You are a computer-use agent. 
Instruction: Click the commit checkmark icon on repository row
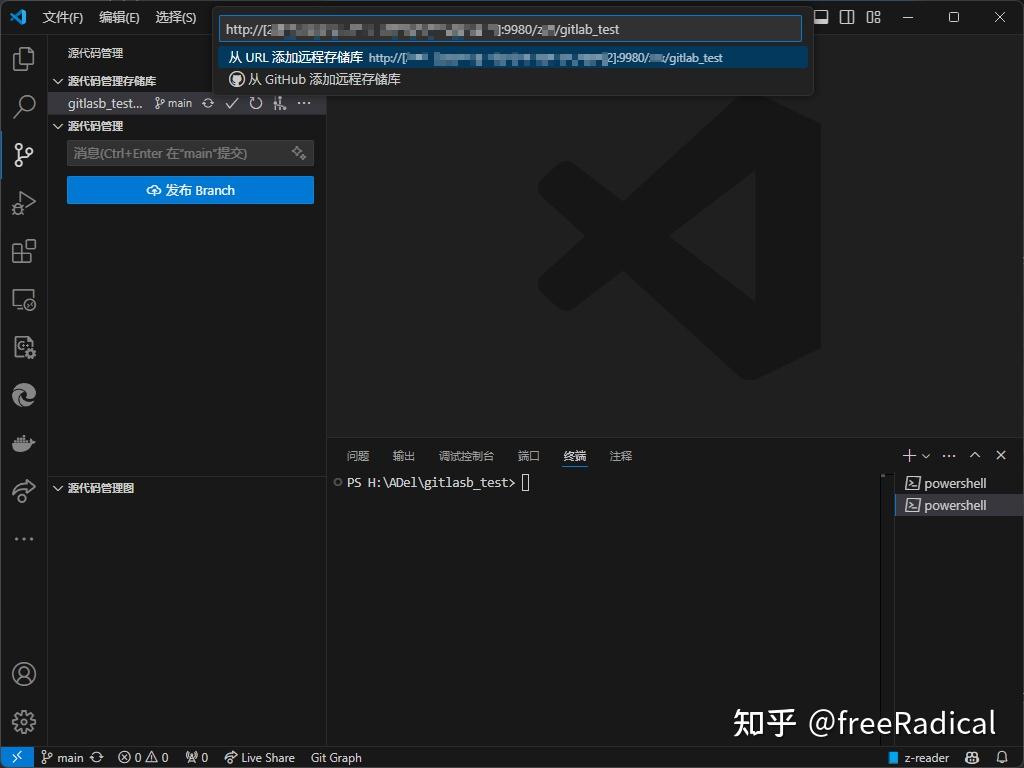pos(232,102)
